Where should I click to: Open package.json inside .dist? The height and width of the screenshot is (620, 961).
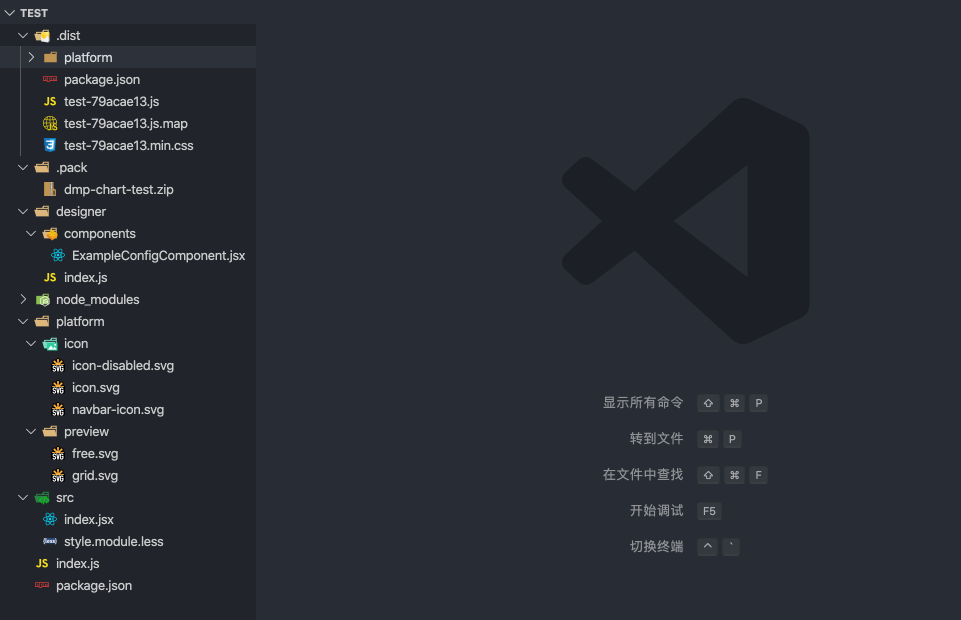[x=102, y=80]
